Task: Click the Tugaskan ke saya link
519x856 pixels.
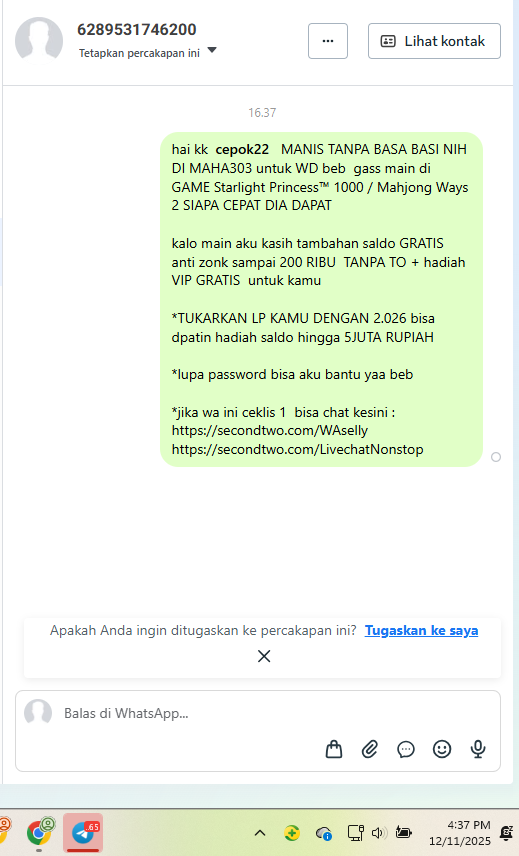Action: coord(421,630)
